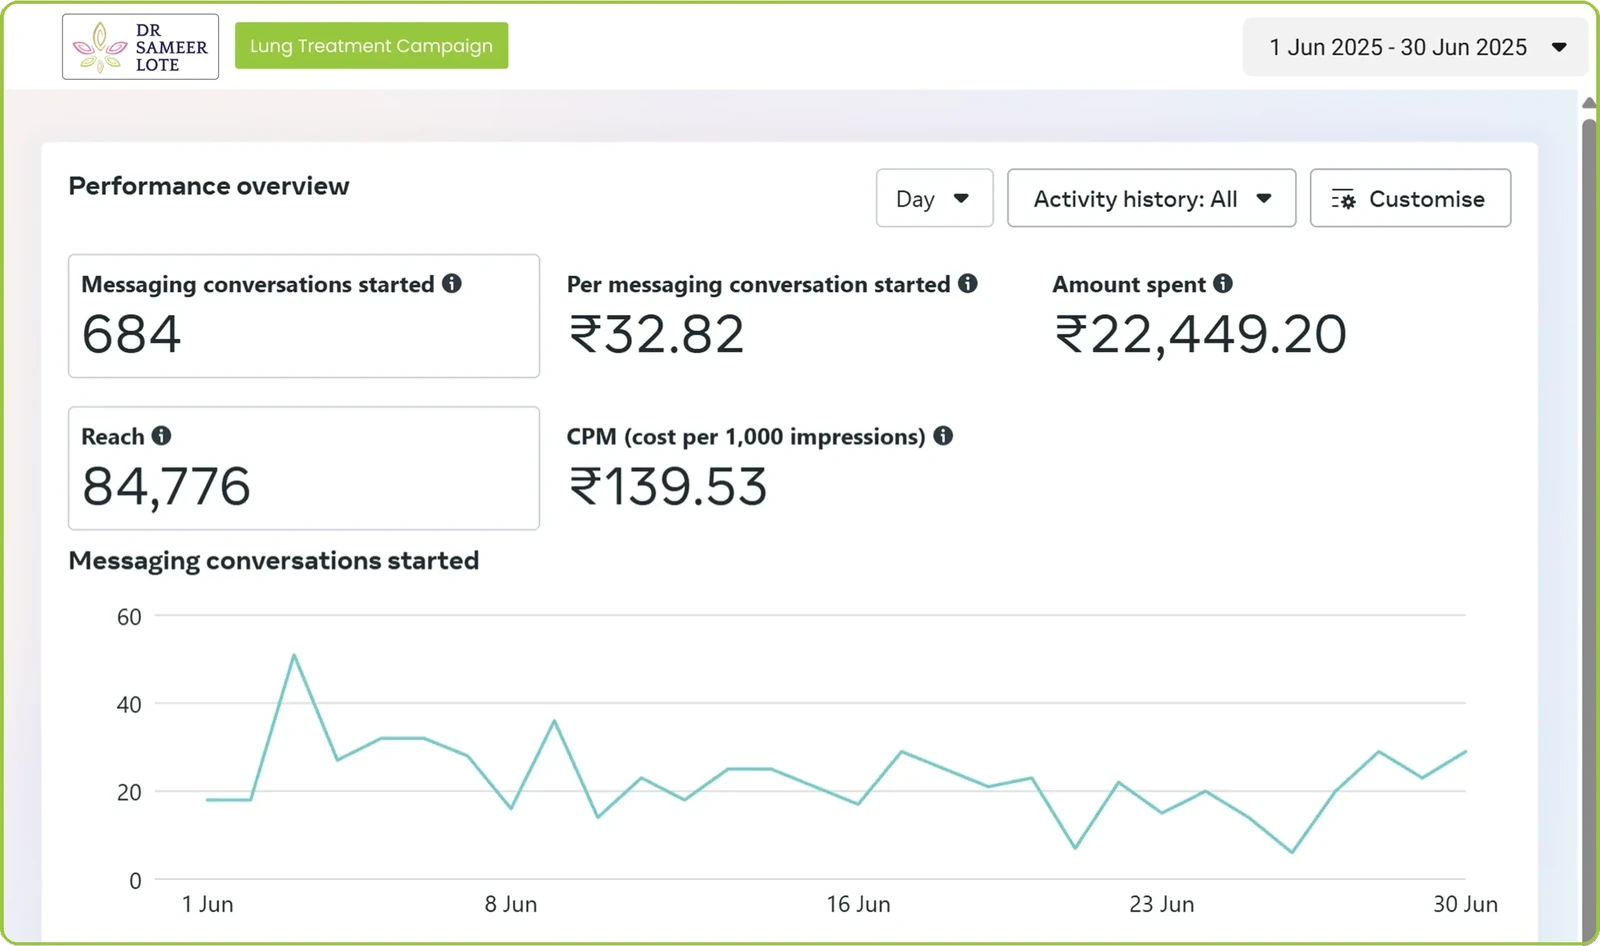1600x946 pixels.
Task: Open the 1 Jun – 30 Jun 2025 date range picker
Action: 1415,47
